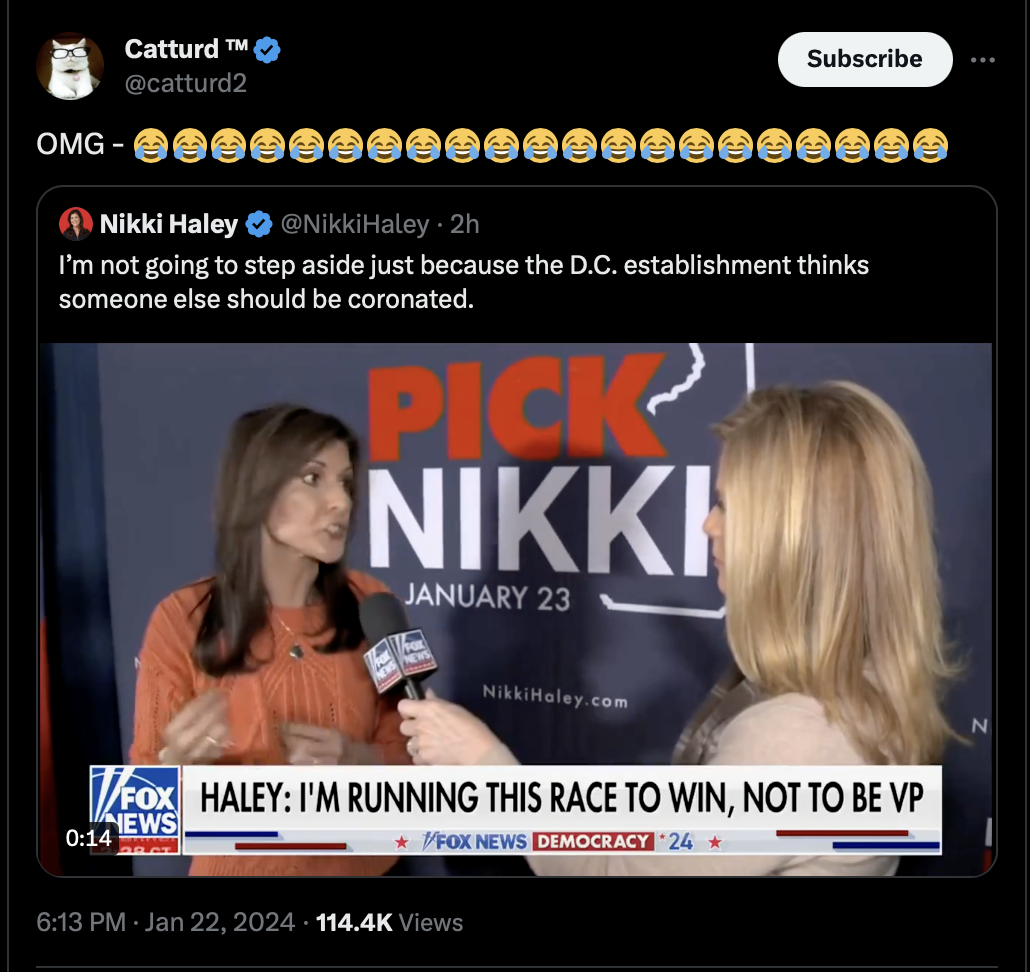Screen dimensions: 1030x972
Task: Open the quoted tweet's 2h timestamp
Action: (464, 225)
